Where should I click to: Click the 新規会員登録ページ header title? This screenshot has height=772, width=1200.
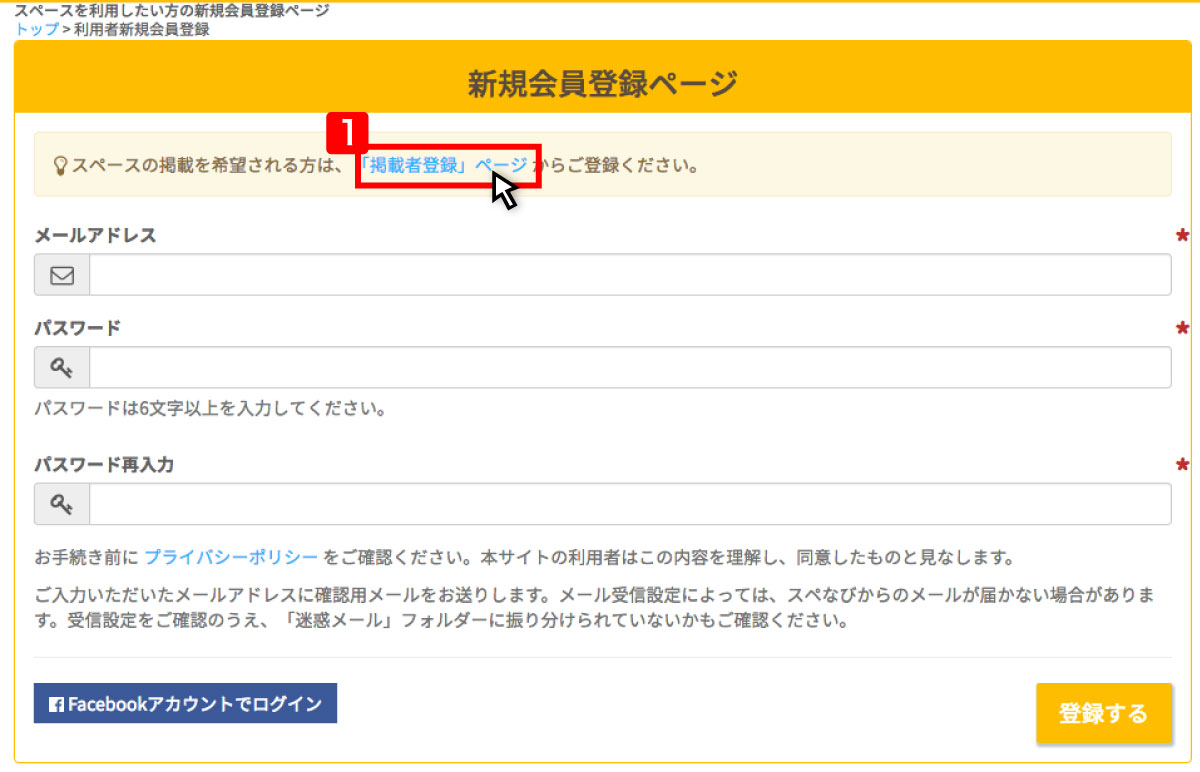point(602,84)
